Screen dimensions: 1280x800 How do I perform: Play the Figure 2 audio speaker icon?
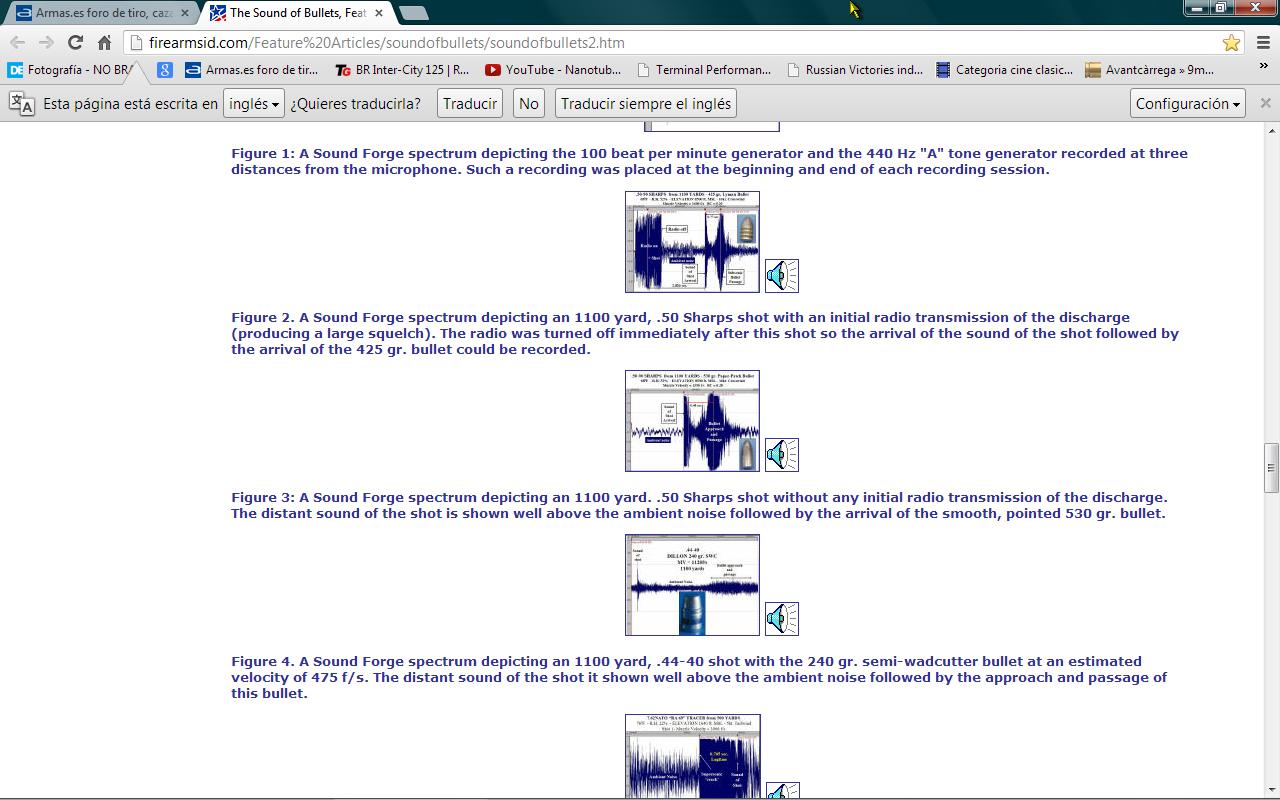[x=781, y=276]
